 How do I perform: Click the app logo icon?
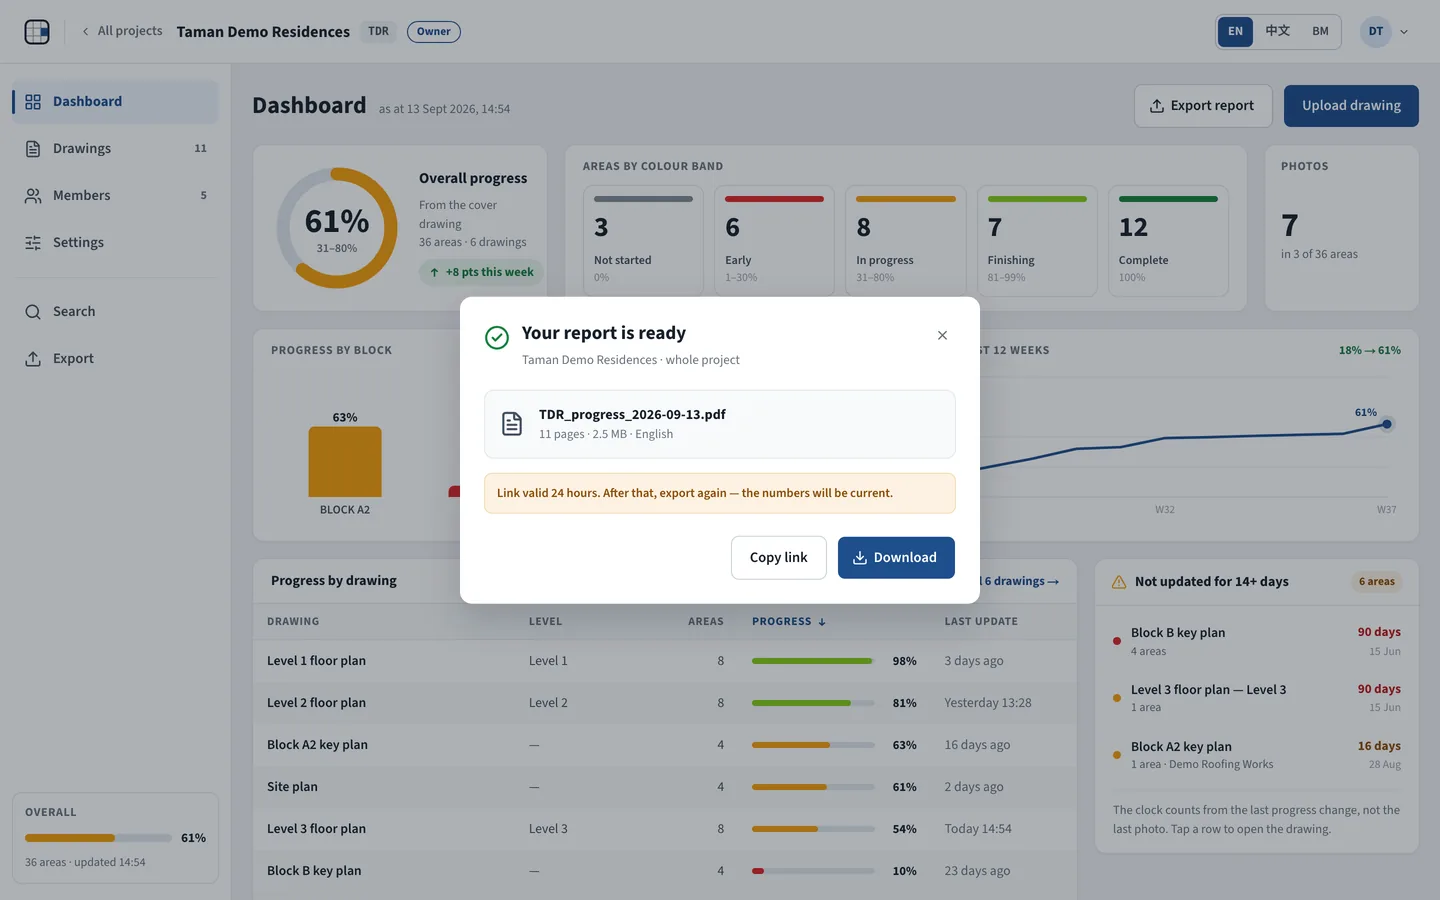pos(37,32)
